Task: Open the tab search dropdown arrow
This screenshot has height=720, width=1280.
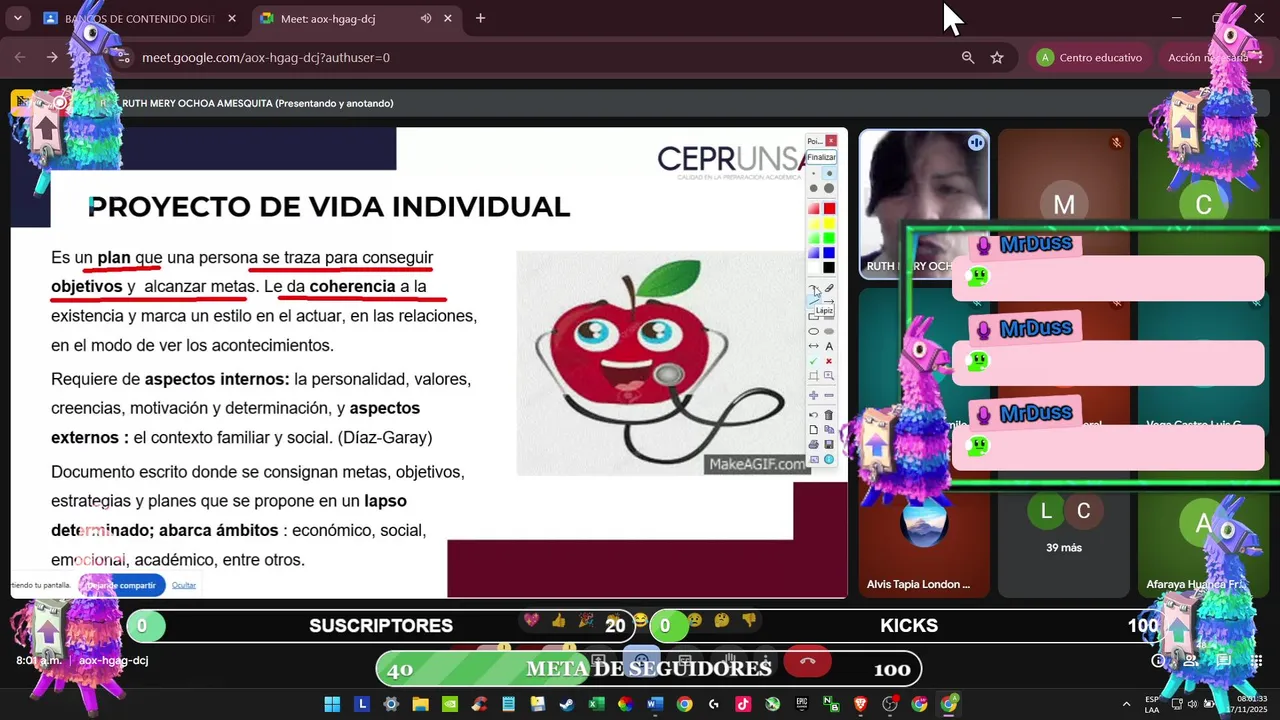Action: pos(17,18)
